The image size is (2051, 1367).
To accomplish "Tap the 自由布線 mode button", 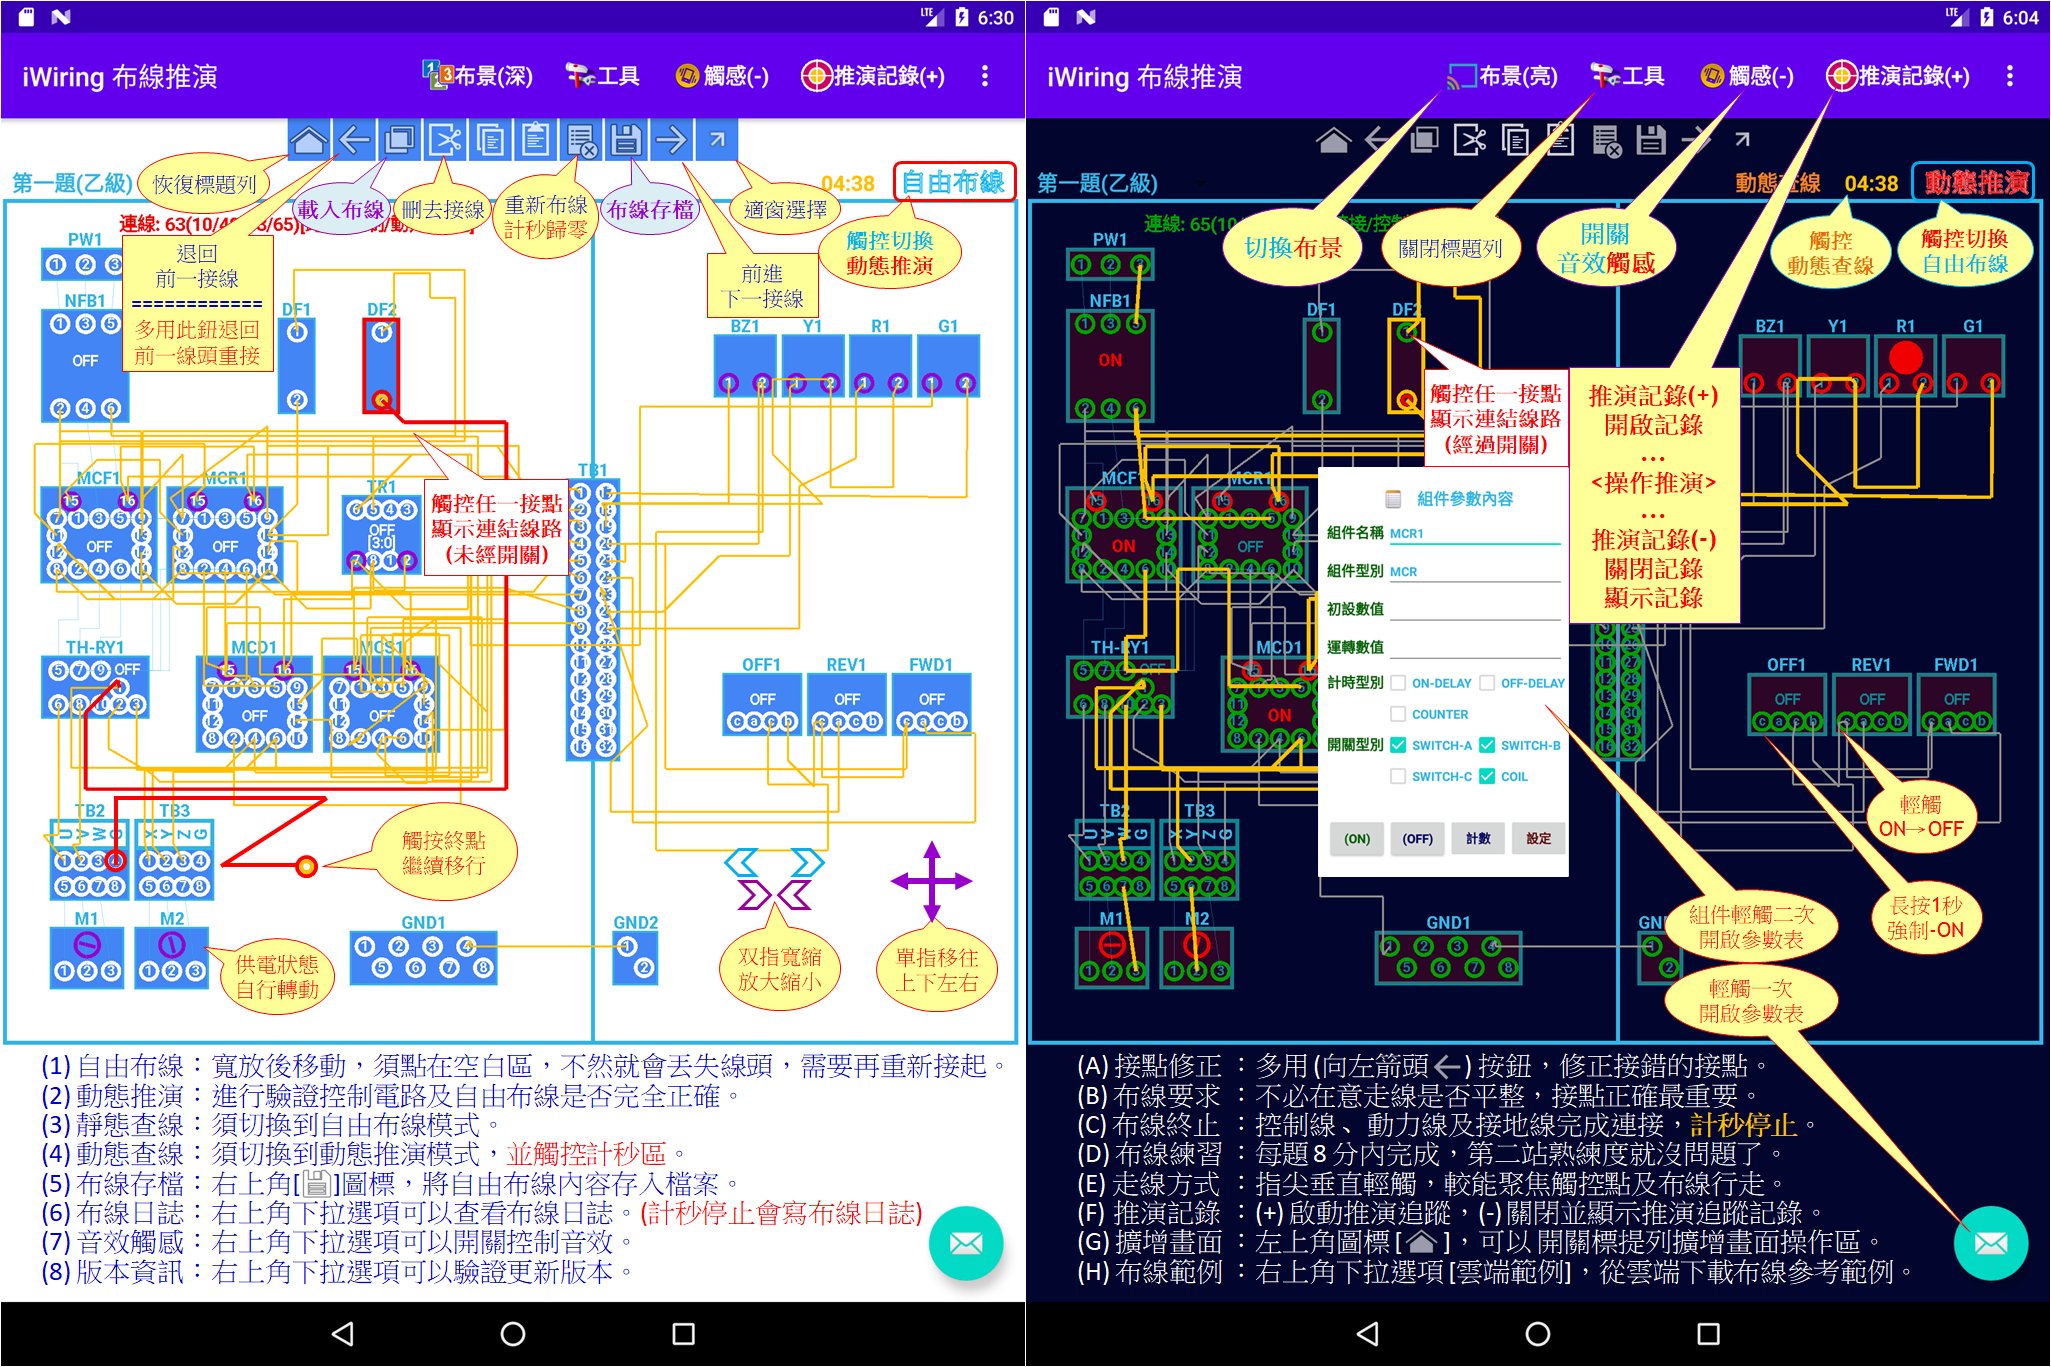I will [x=954, y=182].
